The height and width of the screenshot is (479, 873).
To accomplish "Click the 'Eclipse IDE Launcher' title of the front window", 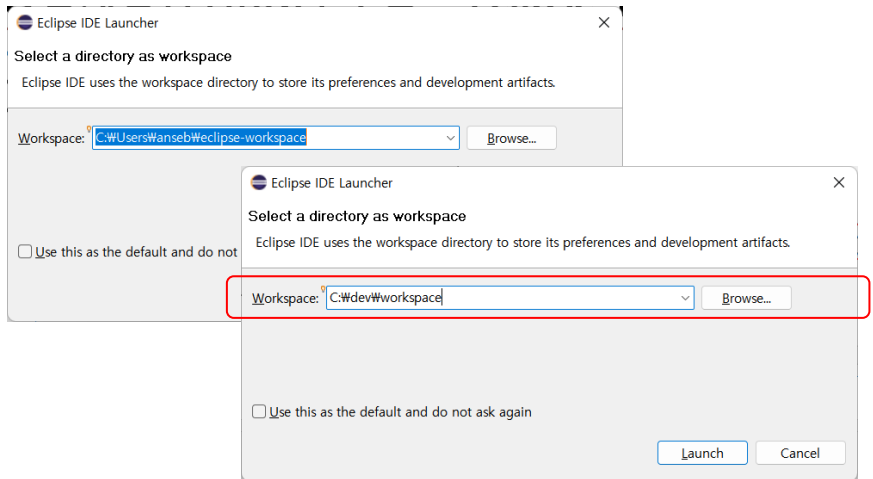I will coord(332,183).
